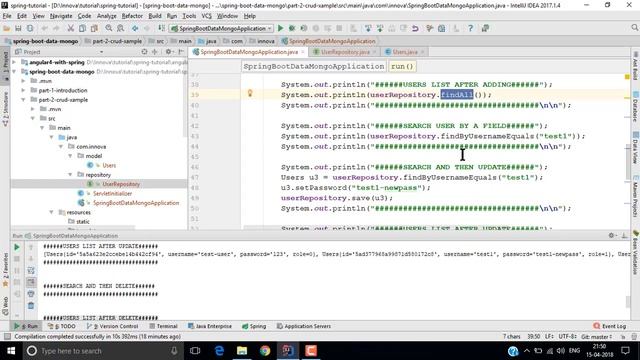Click the Revert undo arrow icon

point(415,29)
